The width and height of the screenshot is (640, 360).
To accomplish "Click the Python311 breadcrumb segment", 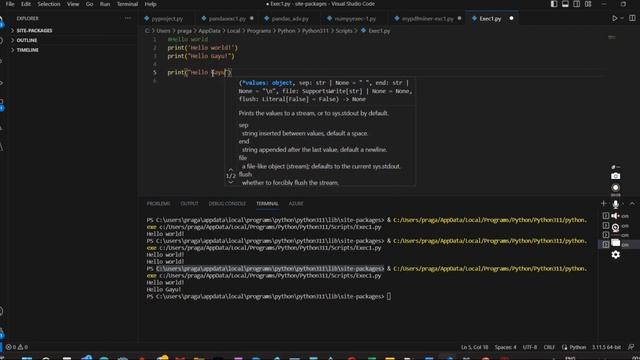I will [x=315, y=31].
